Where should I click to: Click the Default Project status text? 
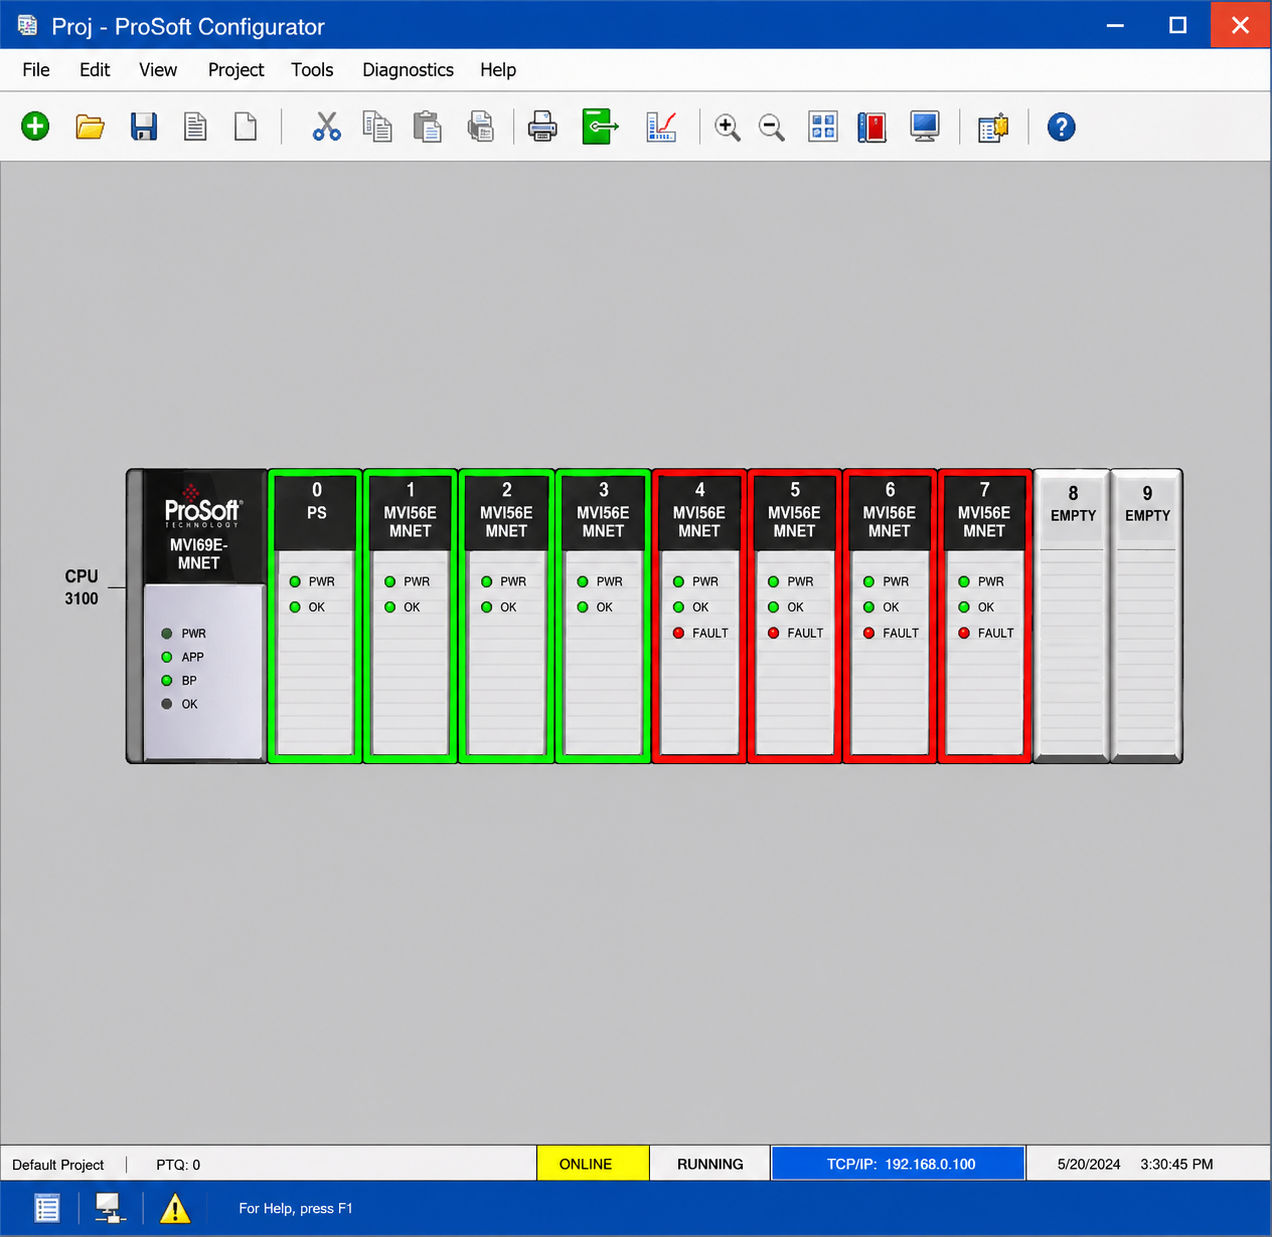pyautogui.click(x=58, y=1165)
